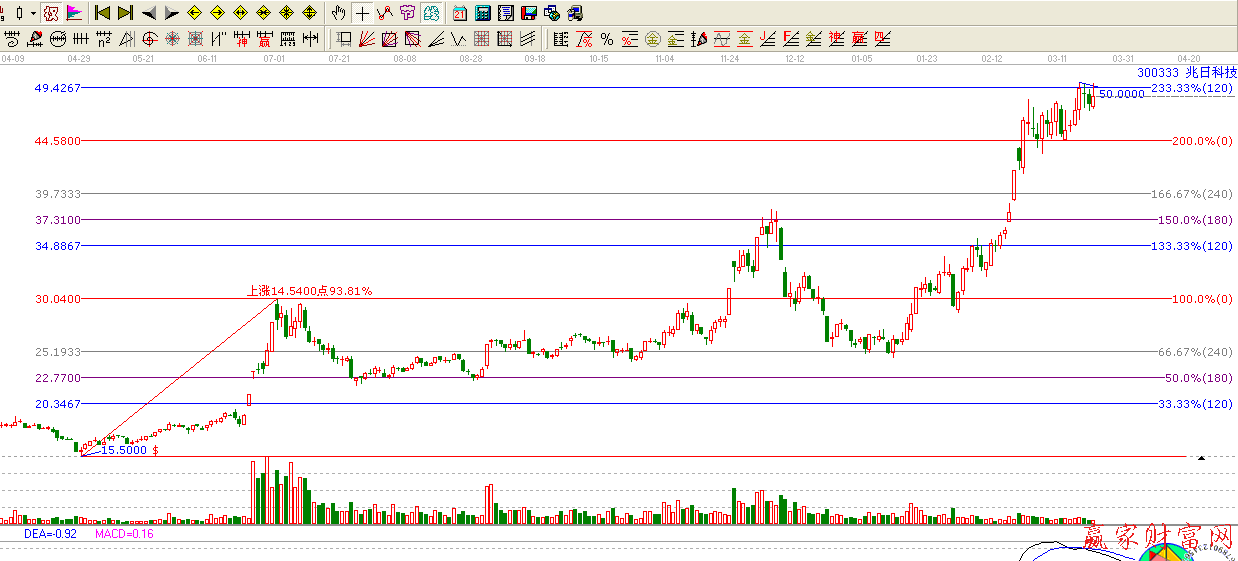The image size is (1238, 561).
Task: Click the 300333 兆日科技 stock label
Action: pyautogui.click(x=1187, y=73)
